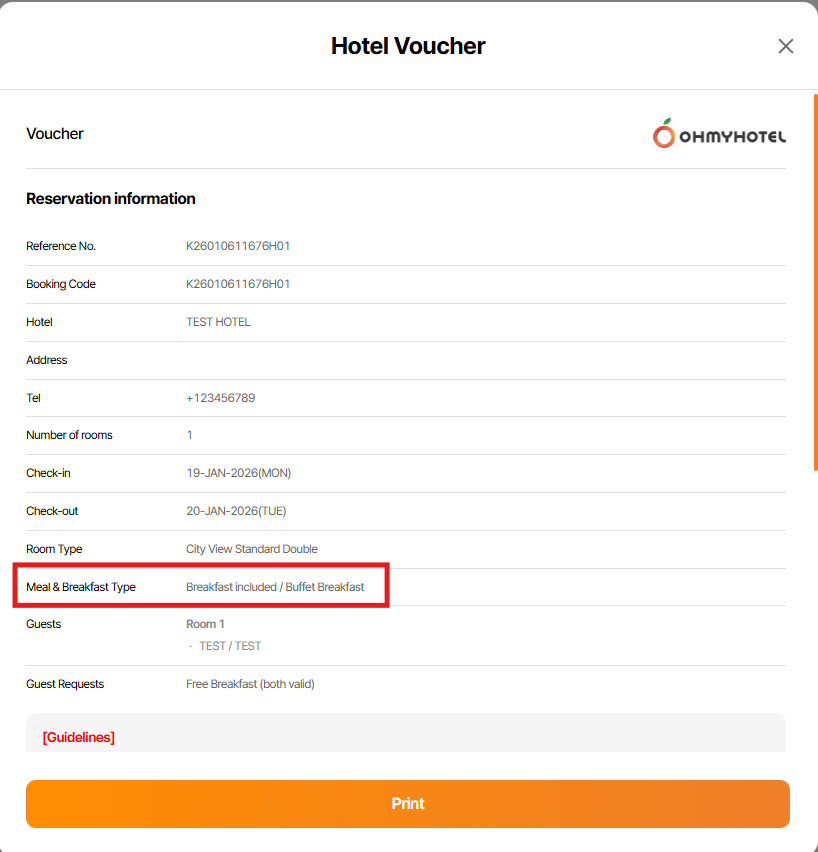Image resolution: width=818 pixels, height=852 pixels.
Task: Click the check-in date 19-JAN-2026(MON)
Action: [x=238, y=473]
